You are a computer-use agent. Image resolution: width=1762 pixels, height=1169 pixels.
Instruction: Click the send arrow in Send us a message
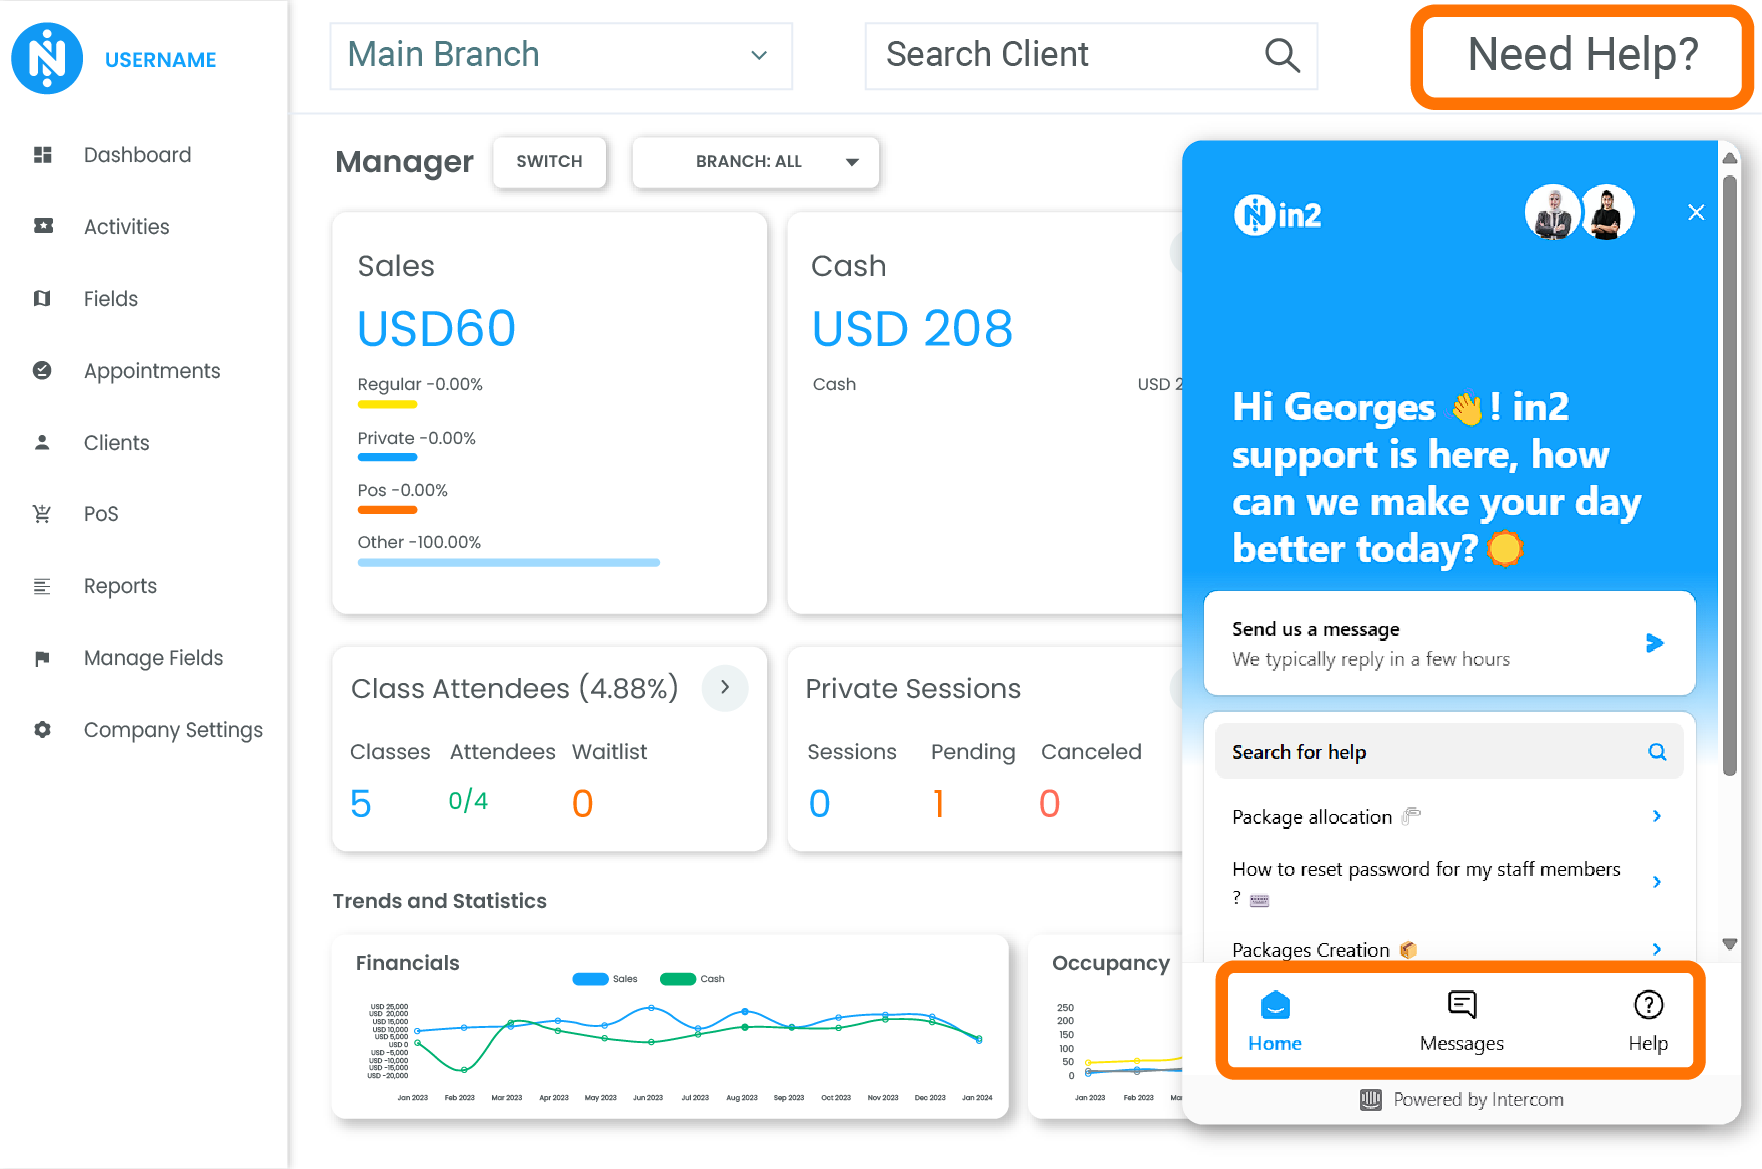pyautogui.click(x=1654, y=643)
